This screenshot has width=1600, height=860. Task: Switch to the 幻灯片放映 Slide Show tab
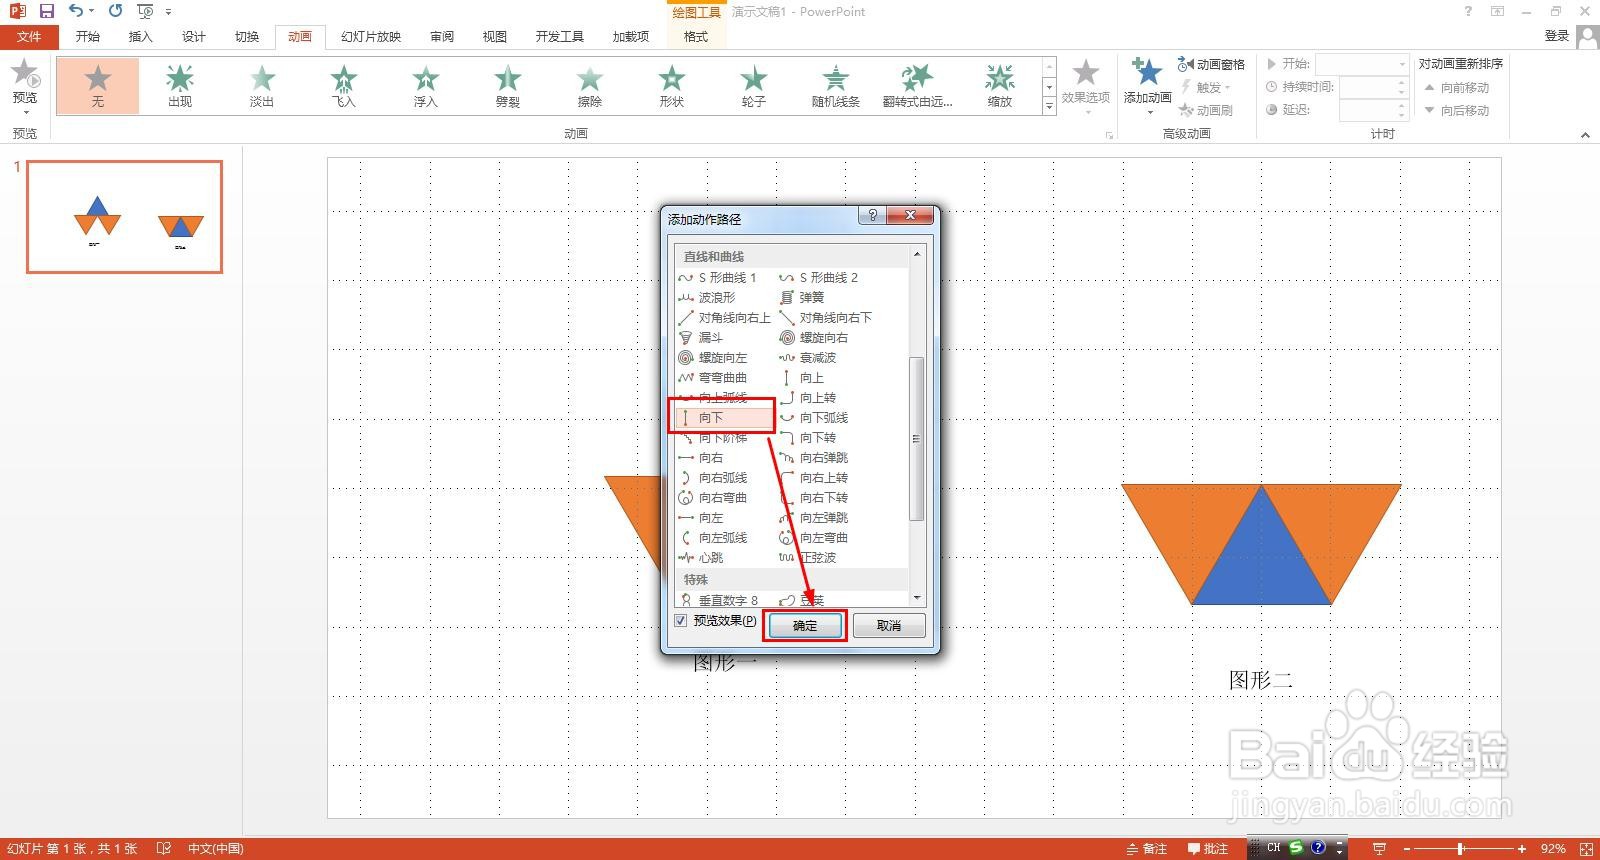371,36
